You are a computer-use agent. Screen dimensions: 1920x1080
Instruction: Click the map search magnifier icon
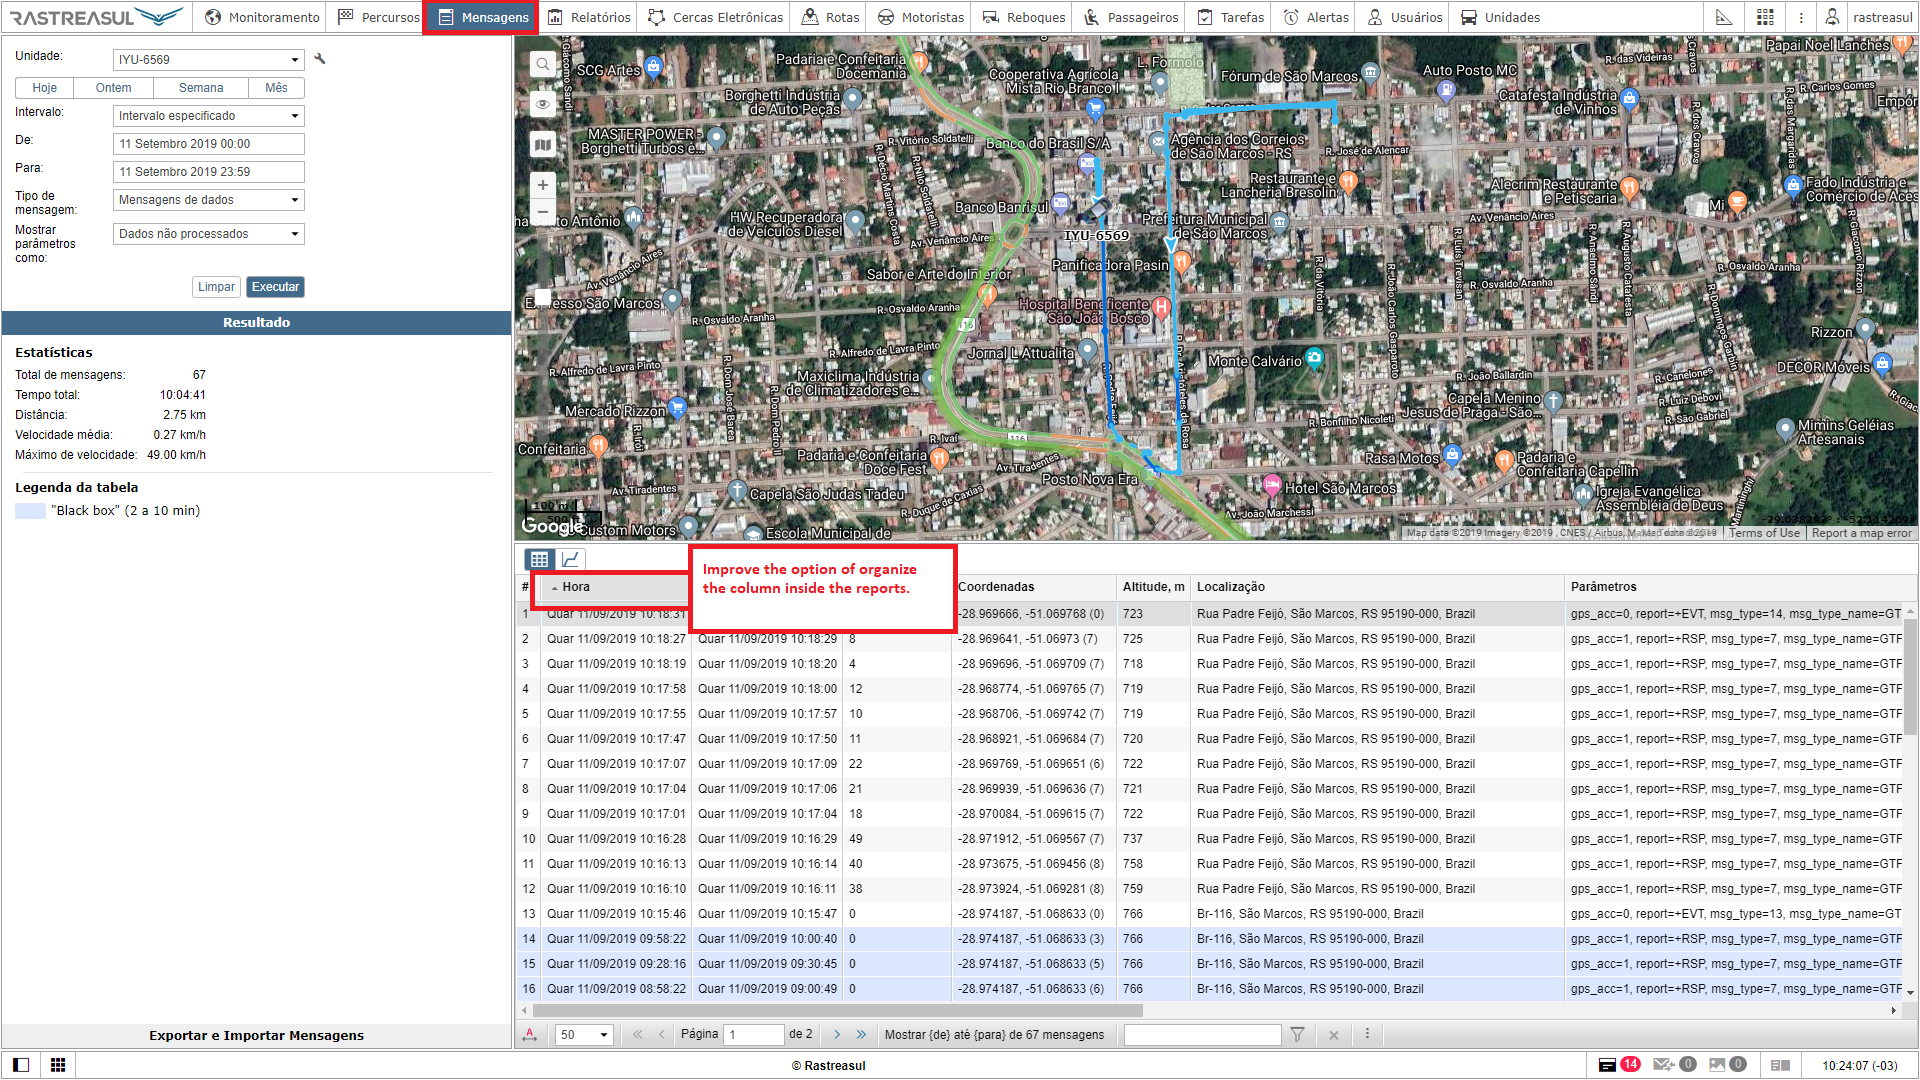point(542,64)
